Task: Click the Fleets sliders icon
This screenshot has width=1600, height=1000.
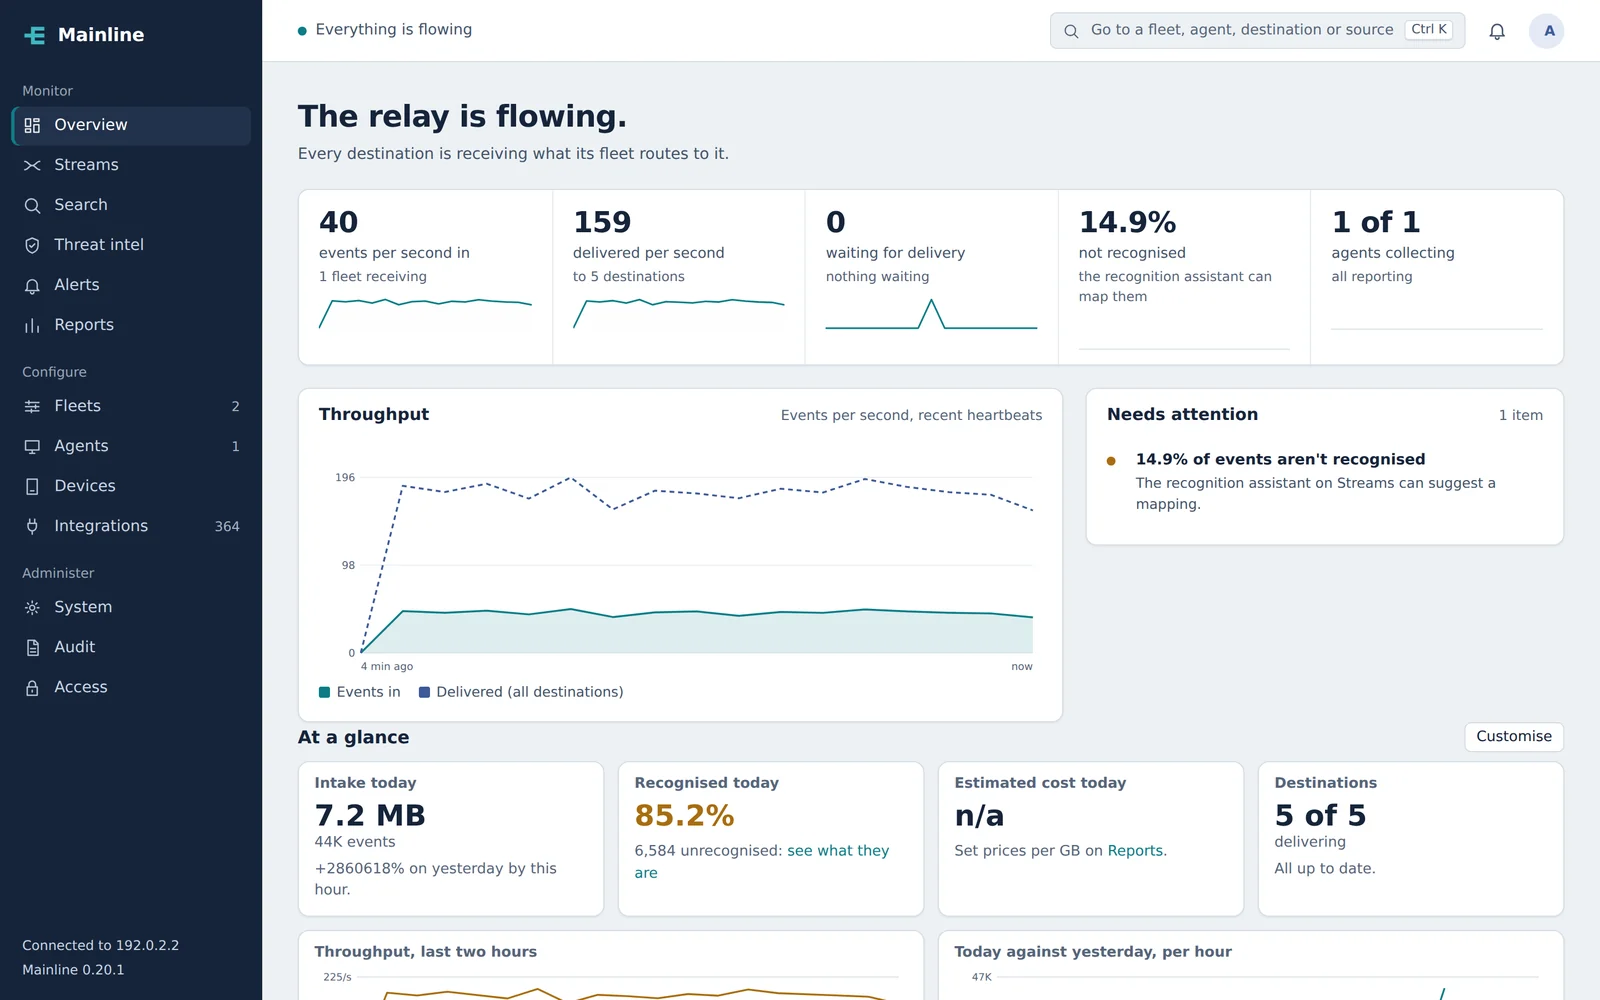Action: 32,406
